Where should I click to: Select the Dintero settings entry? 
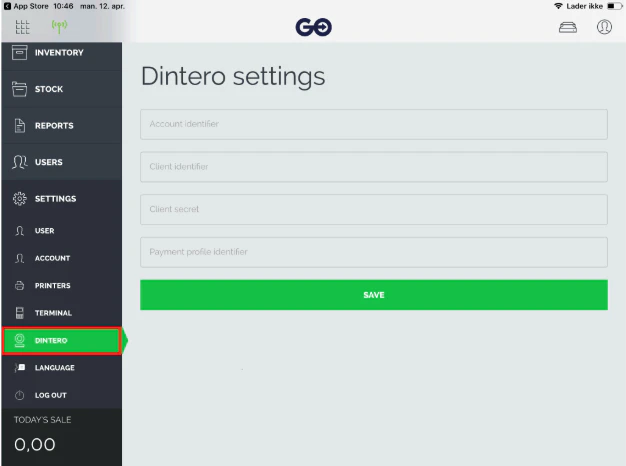pos(62,341)
